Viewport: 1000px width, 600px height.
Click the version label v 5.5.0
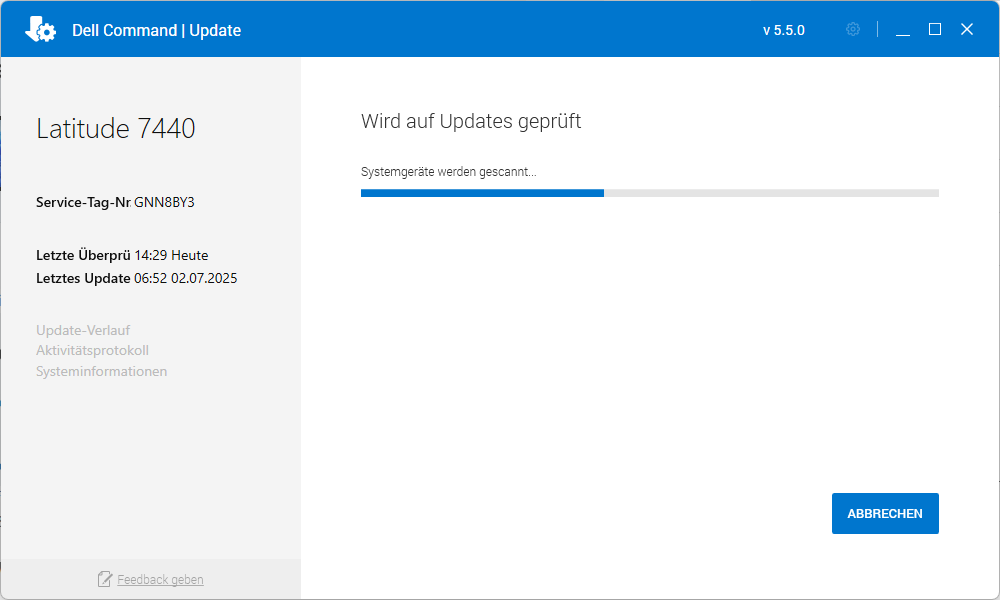click(x=784, y=30)
